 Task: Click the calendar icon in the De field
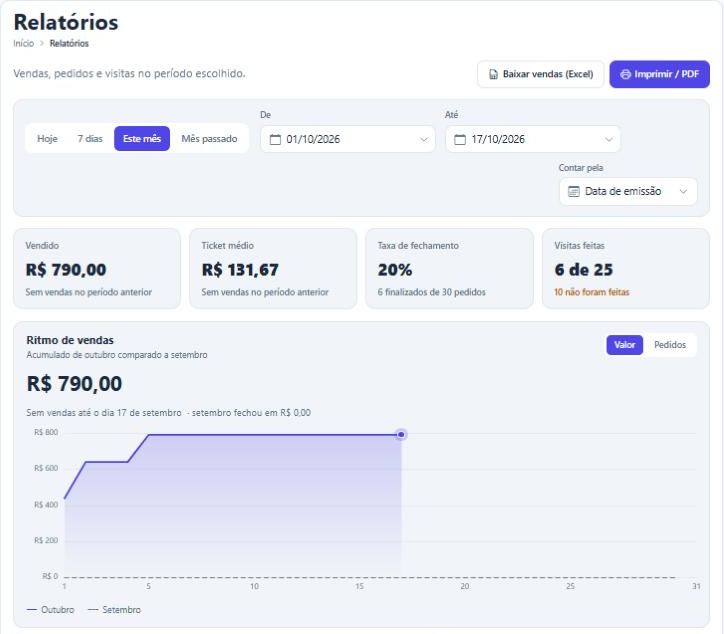[275, 139]
